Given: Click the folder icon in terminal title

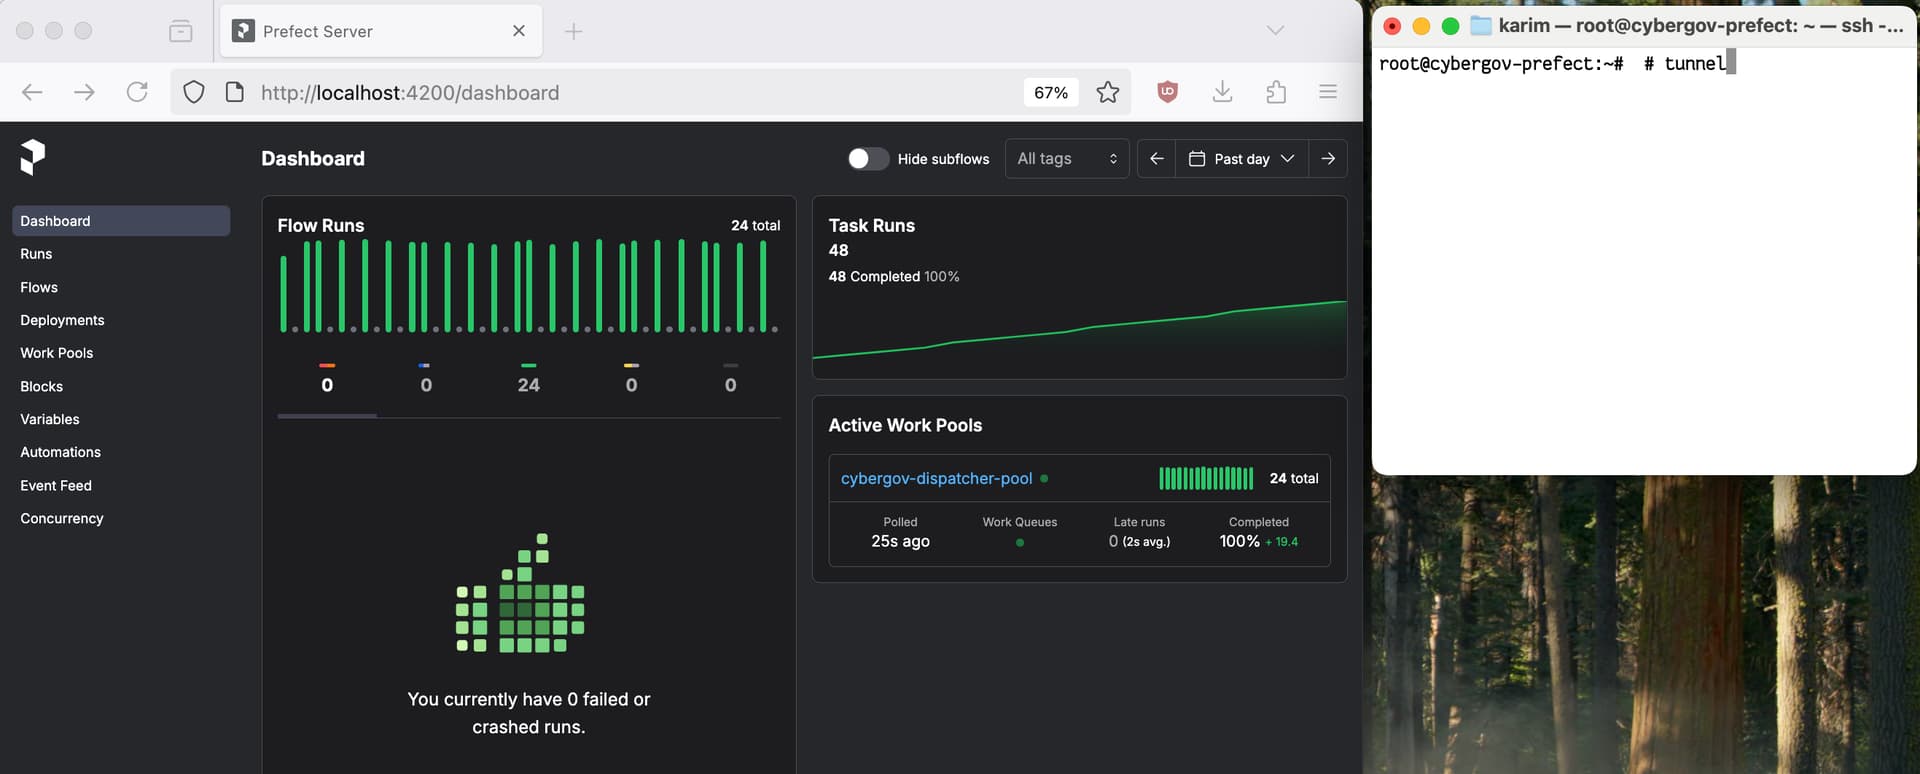Looking at the screenshot, I should click(1480, 26).
